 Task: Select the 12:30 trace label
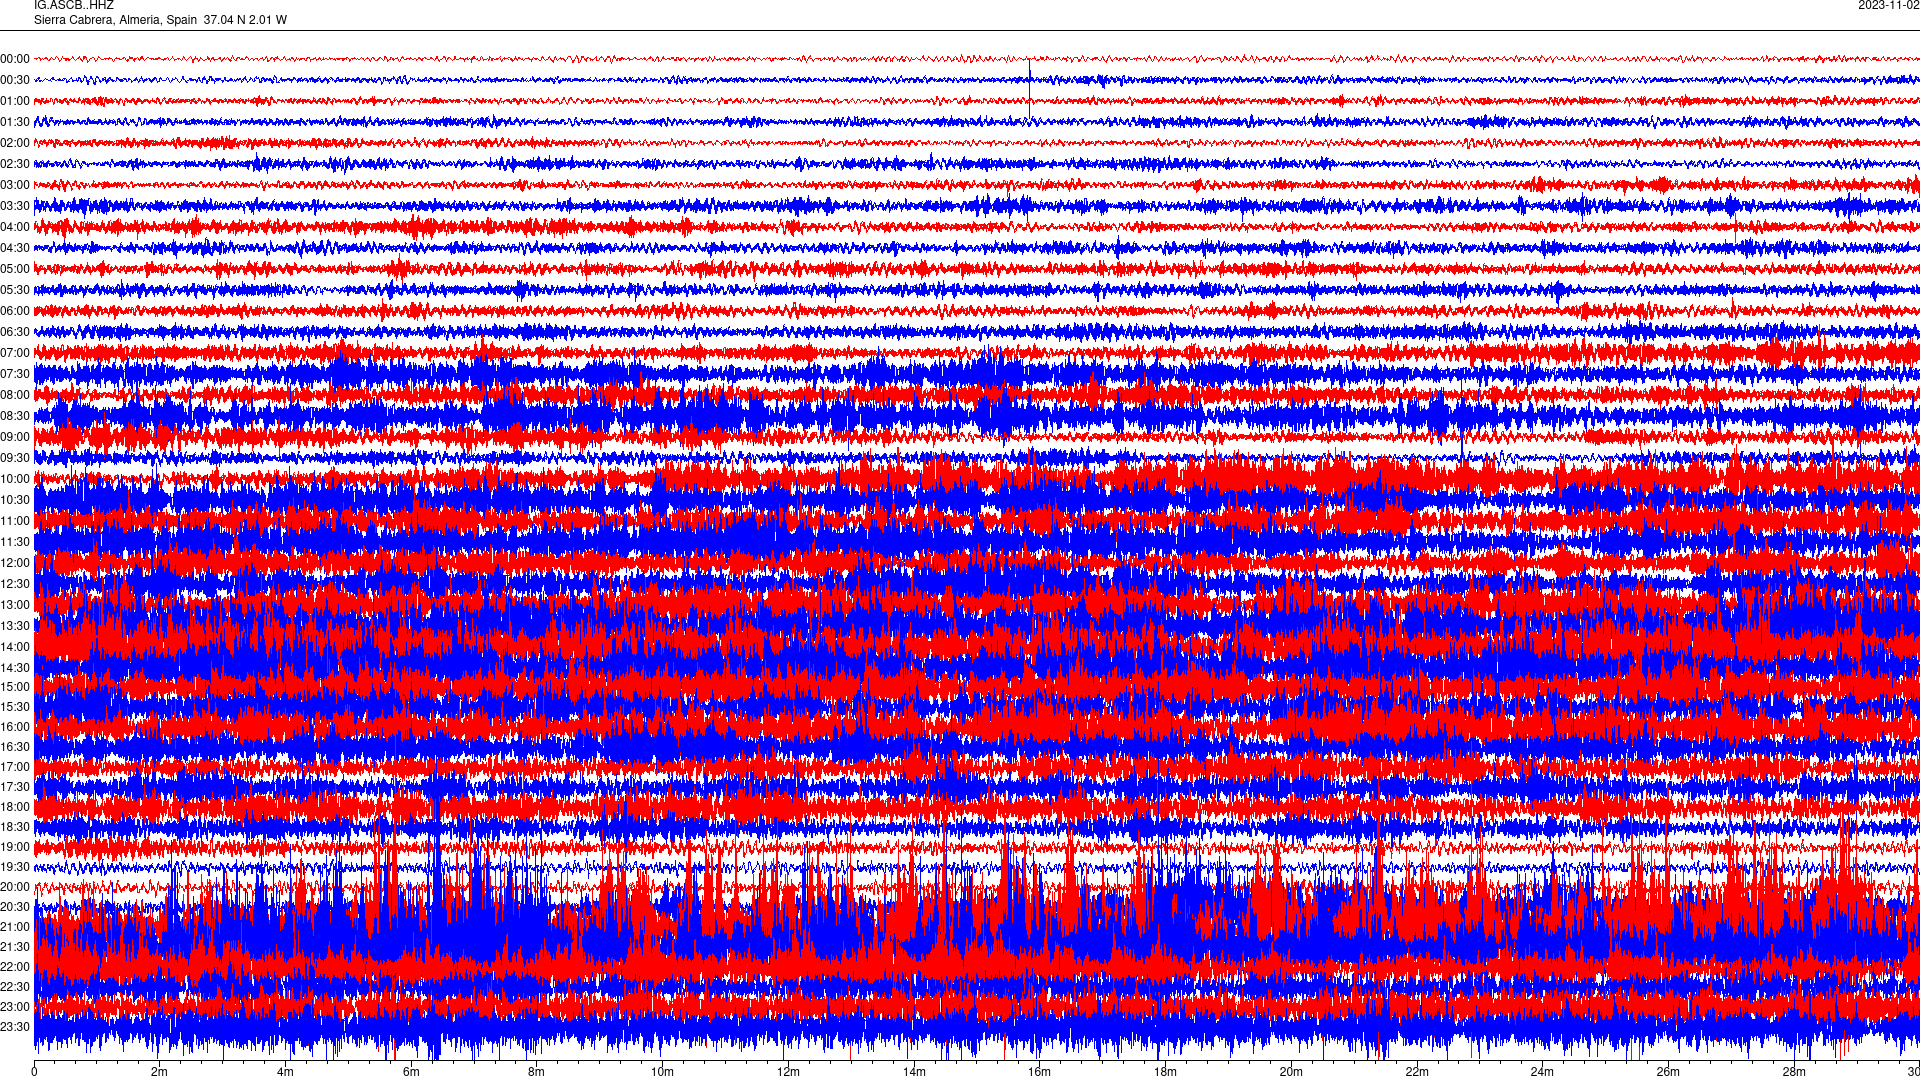click(x=15, y=584)
